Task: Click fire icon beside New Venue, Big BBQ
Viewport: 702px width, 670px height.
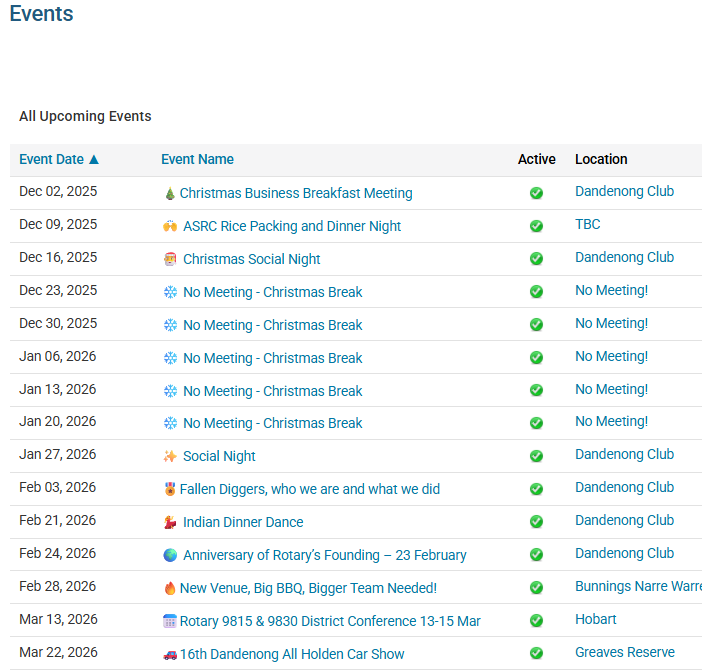Action: pyautogui.click(x=170, y=588)
